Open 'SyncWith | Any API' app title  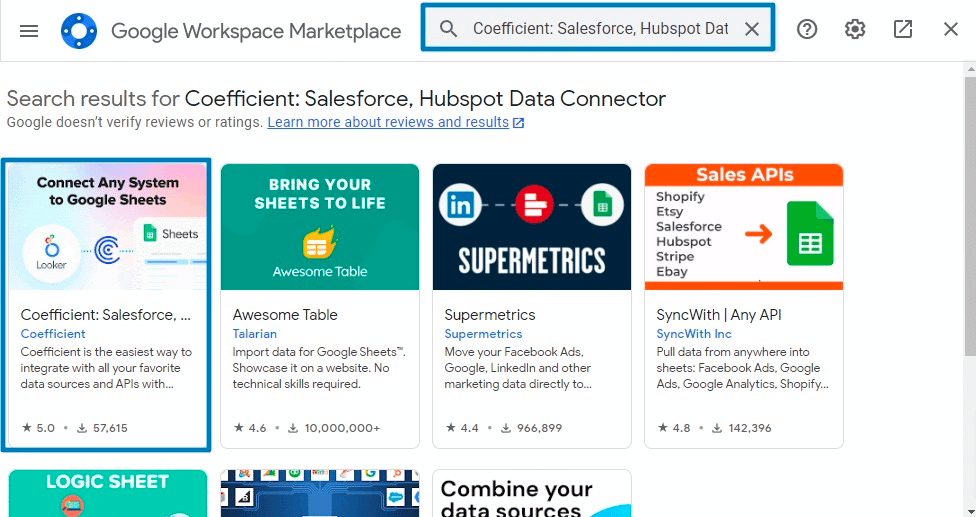719,315
